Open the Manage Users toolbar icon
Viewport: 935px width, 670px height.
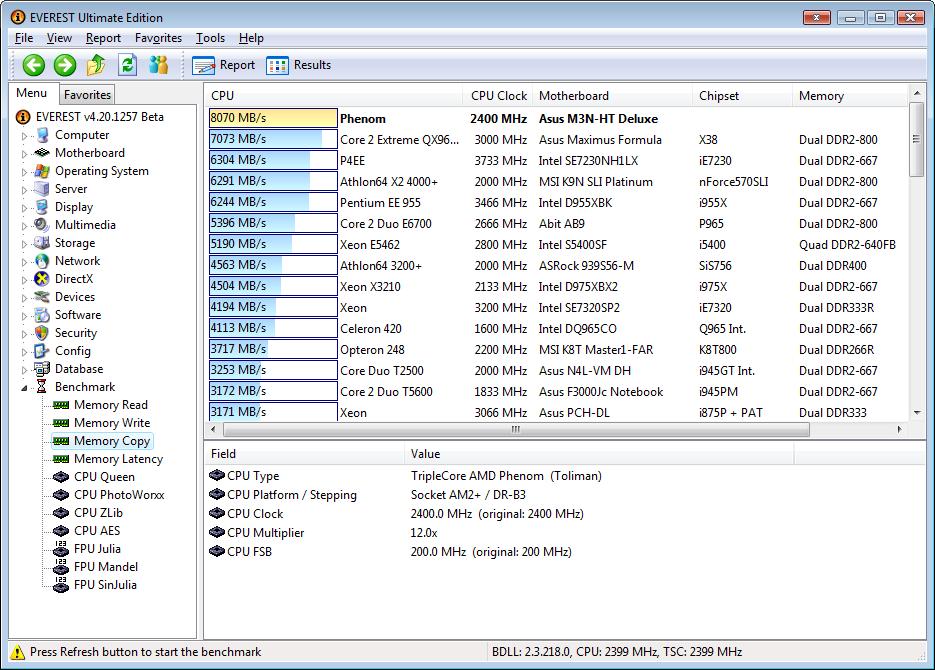point(159,65)
